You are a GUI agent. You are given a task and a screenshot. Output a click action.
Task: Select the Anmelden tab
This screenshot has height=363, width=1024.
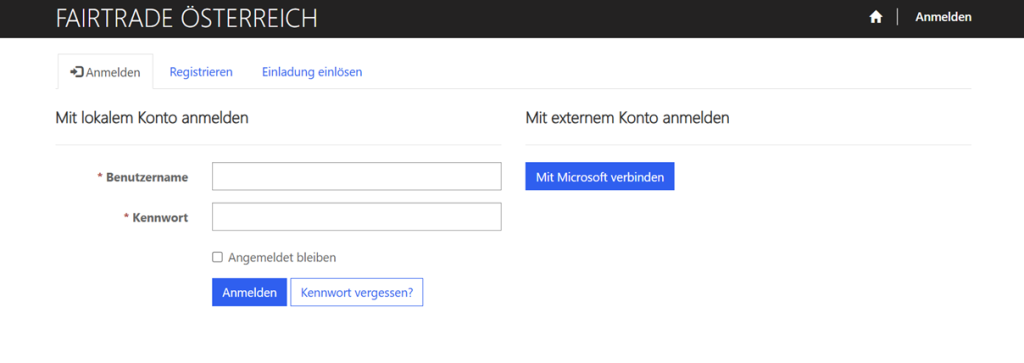[x=105, y=72]
